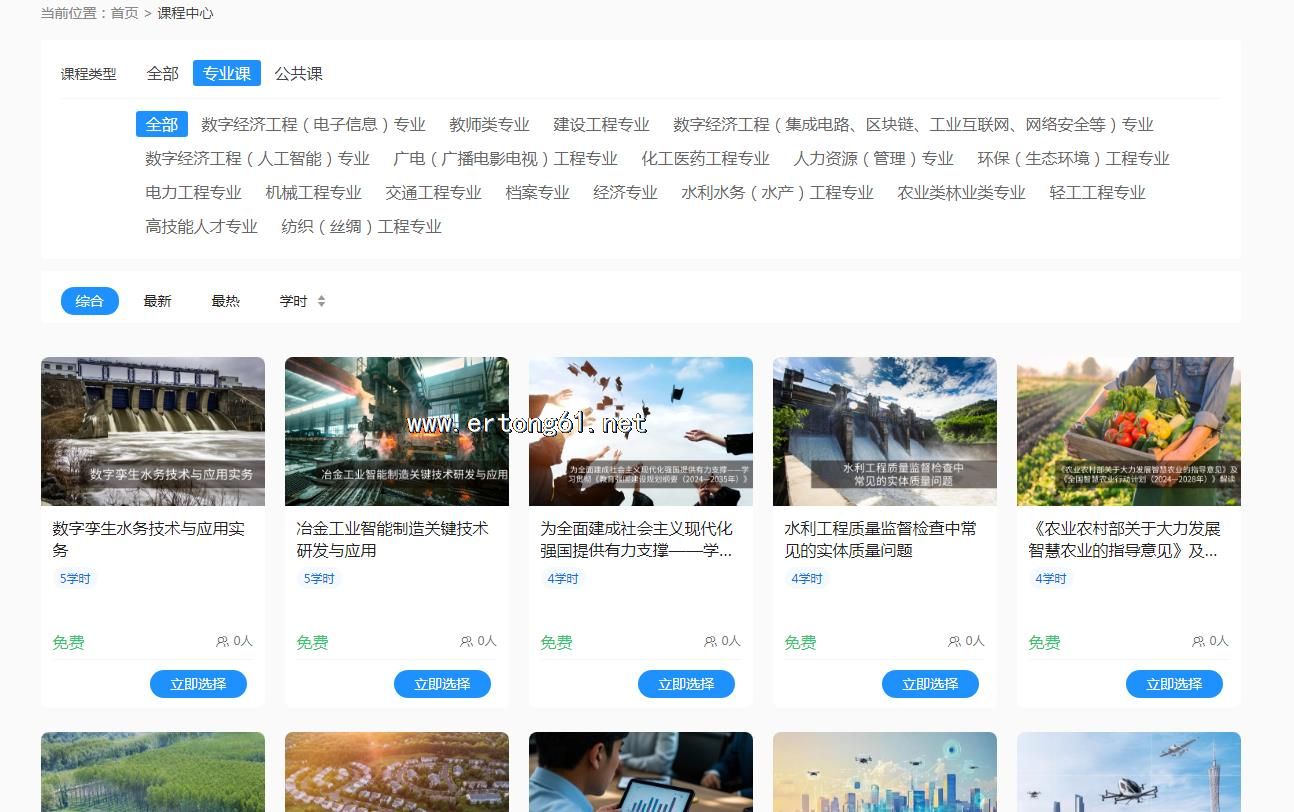The height and width of the screenshot is (812, 1294).
Task: Show 全部 course types
Action: tap(162, 73)
